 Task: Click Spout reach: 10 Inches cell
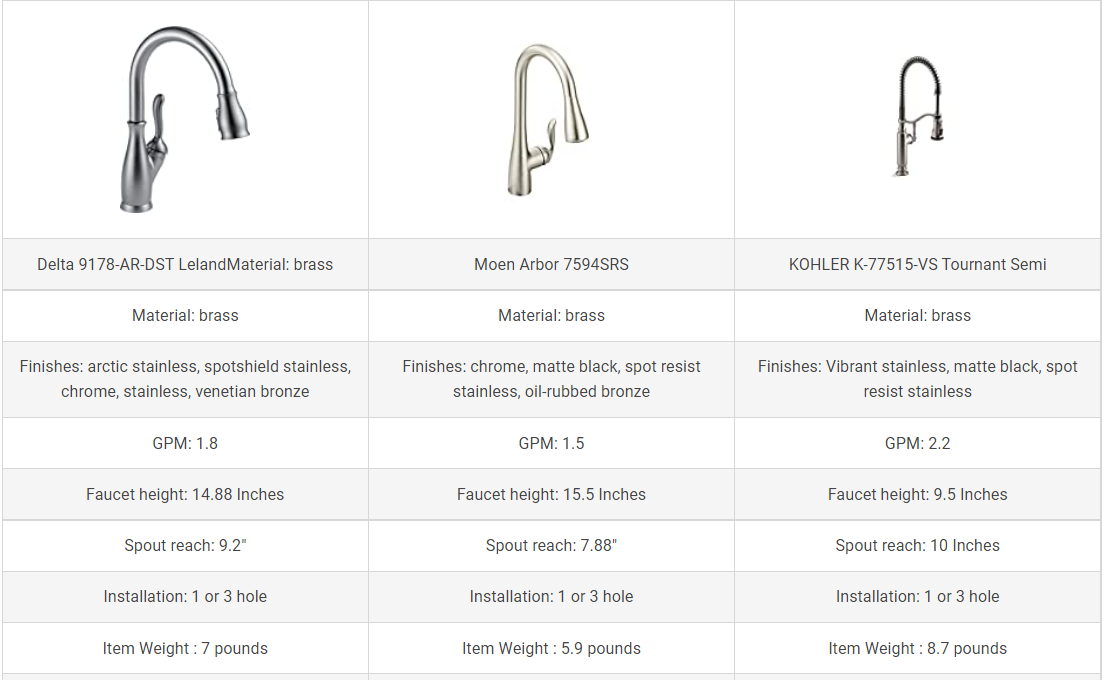pyautogui.click(x=917, y=545)
